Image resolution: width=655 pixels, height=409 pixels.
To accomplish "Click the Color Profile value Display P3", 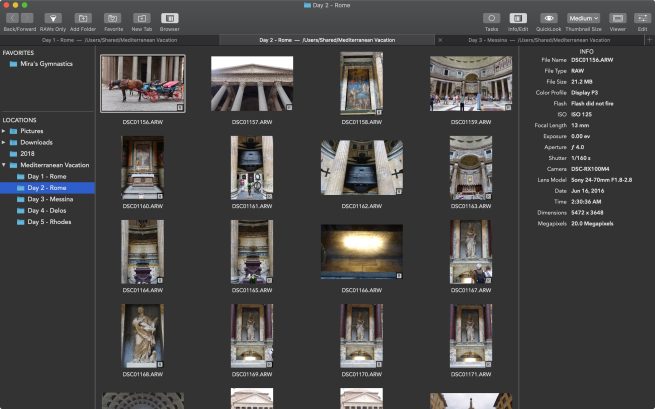I will click(x=584, y=93).
